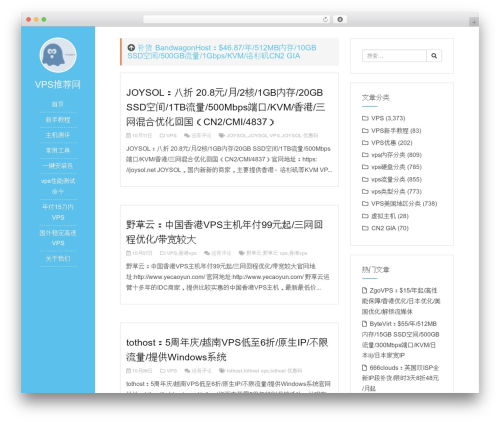Click the browser reload icon
The image size is (500, 423).
coord(325,20)
